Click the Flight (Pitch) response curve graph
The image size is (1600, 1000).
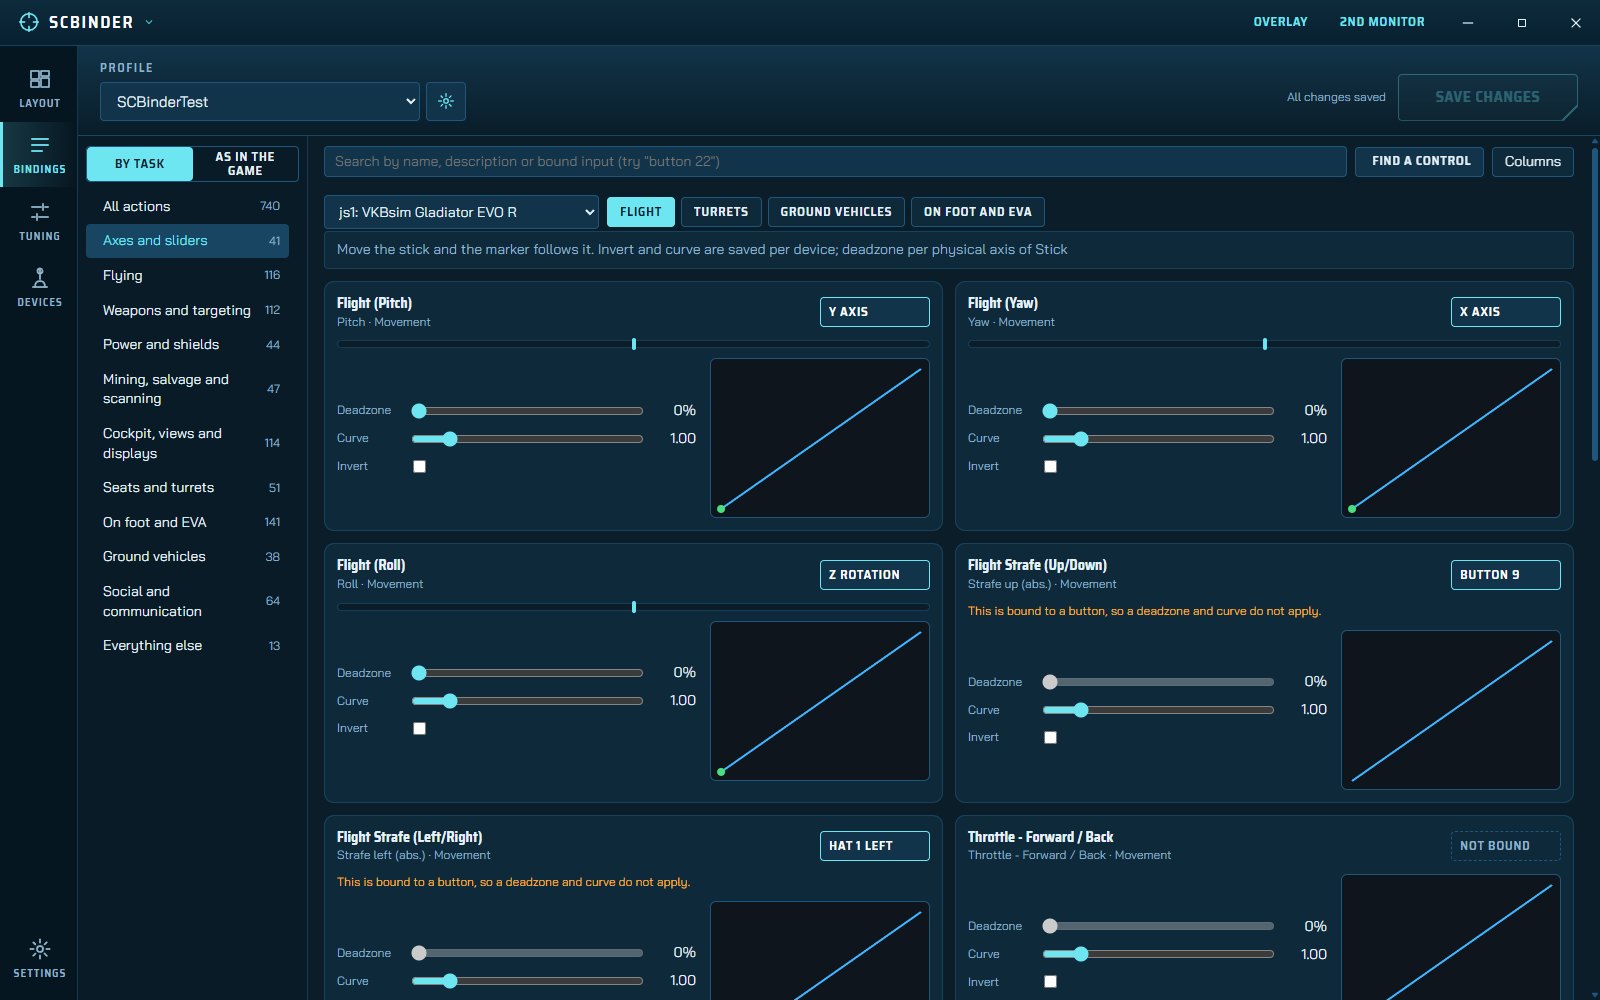[x=820, y=438]
